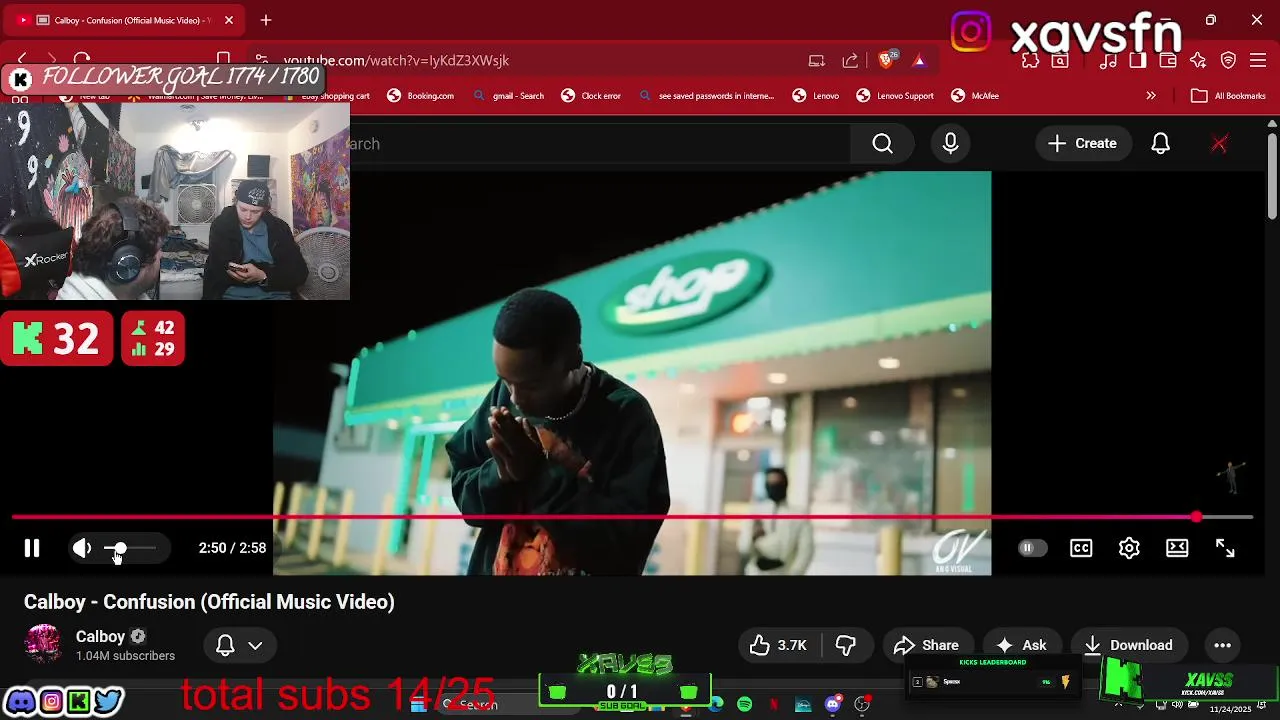Click the 1.04M subscribers text
The height and width of the screenshot is (720, 1280).
(x=125, y=656)
